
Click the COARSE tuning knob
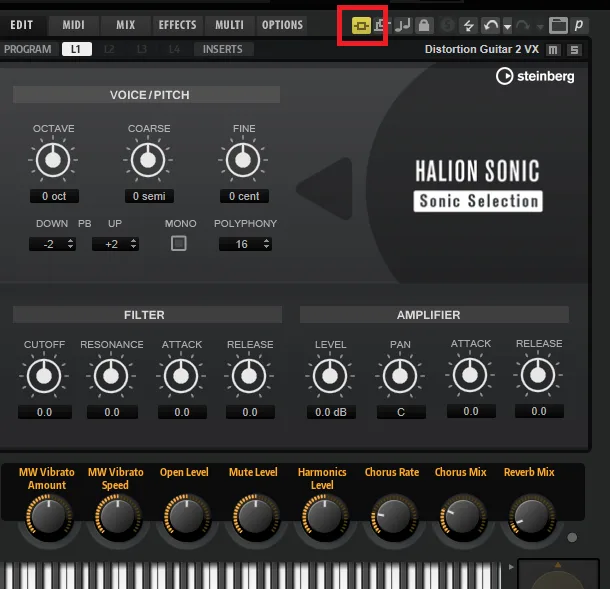(148, 160)
